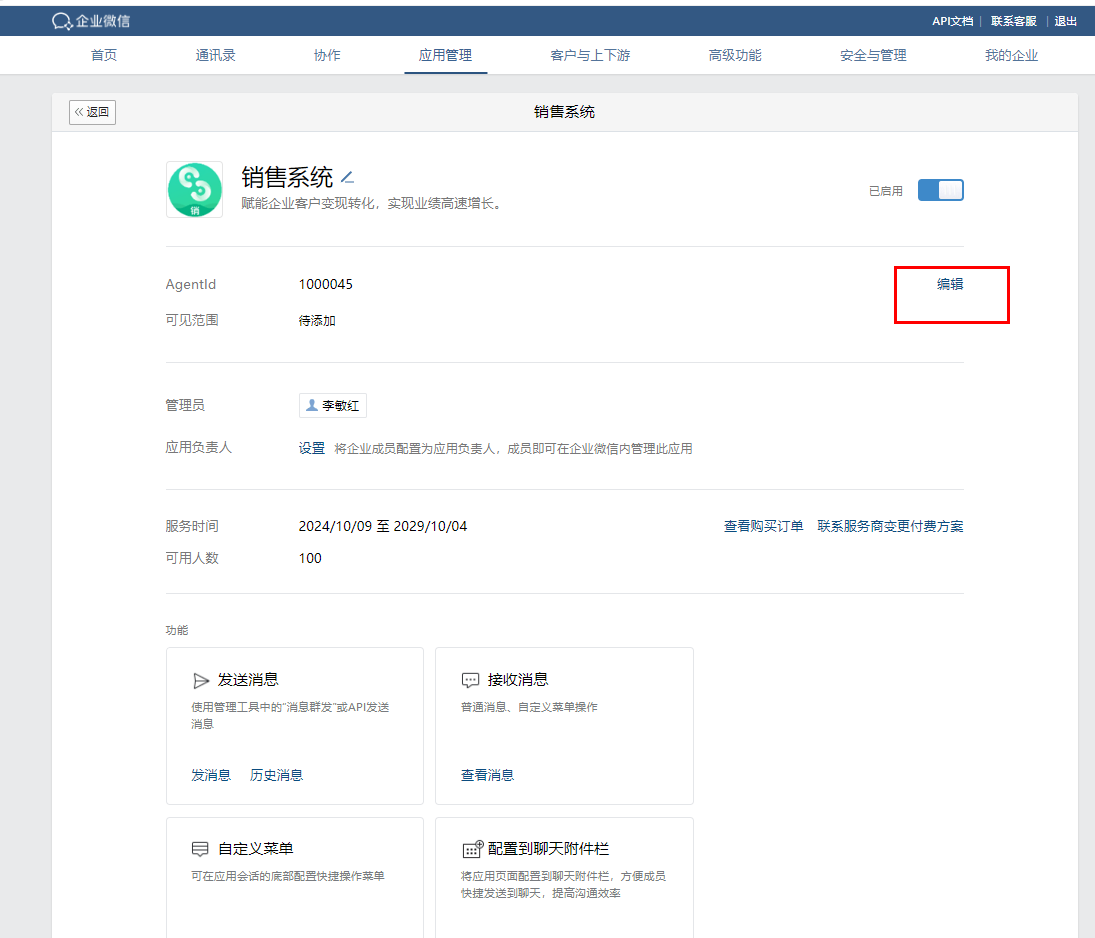Click the 李敏红 administrator avatar tag
The width and height of the screenshot is (1095, 938).
pyautogui.click(x=332, y=405)
